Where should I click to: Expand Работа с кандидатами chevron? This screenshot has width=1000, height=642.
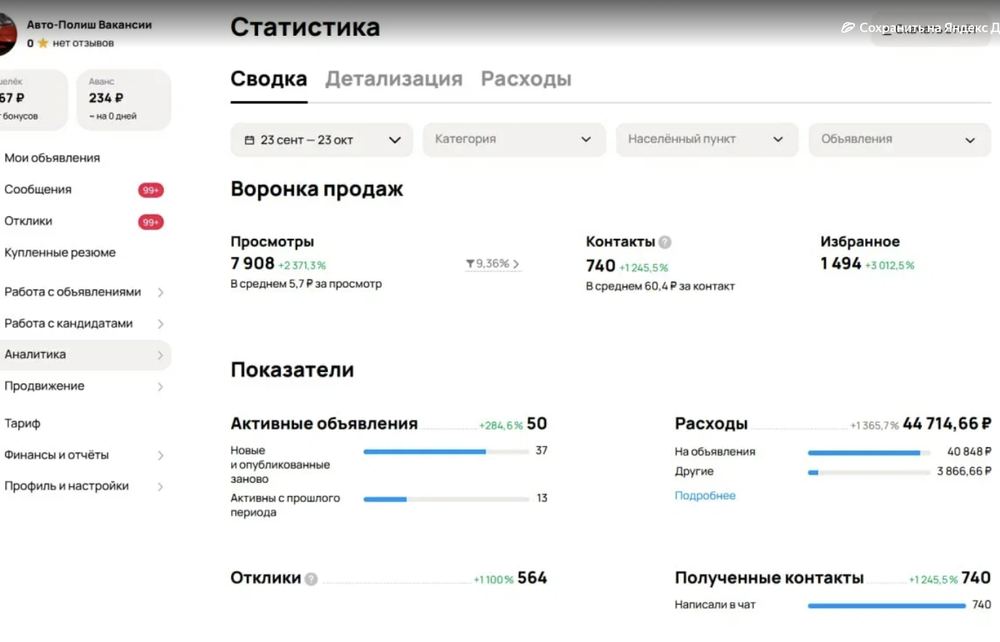click(x=161, y=324)
